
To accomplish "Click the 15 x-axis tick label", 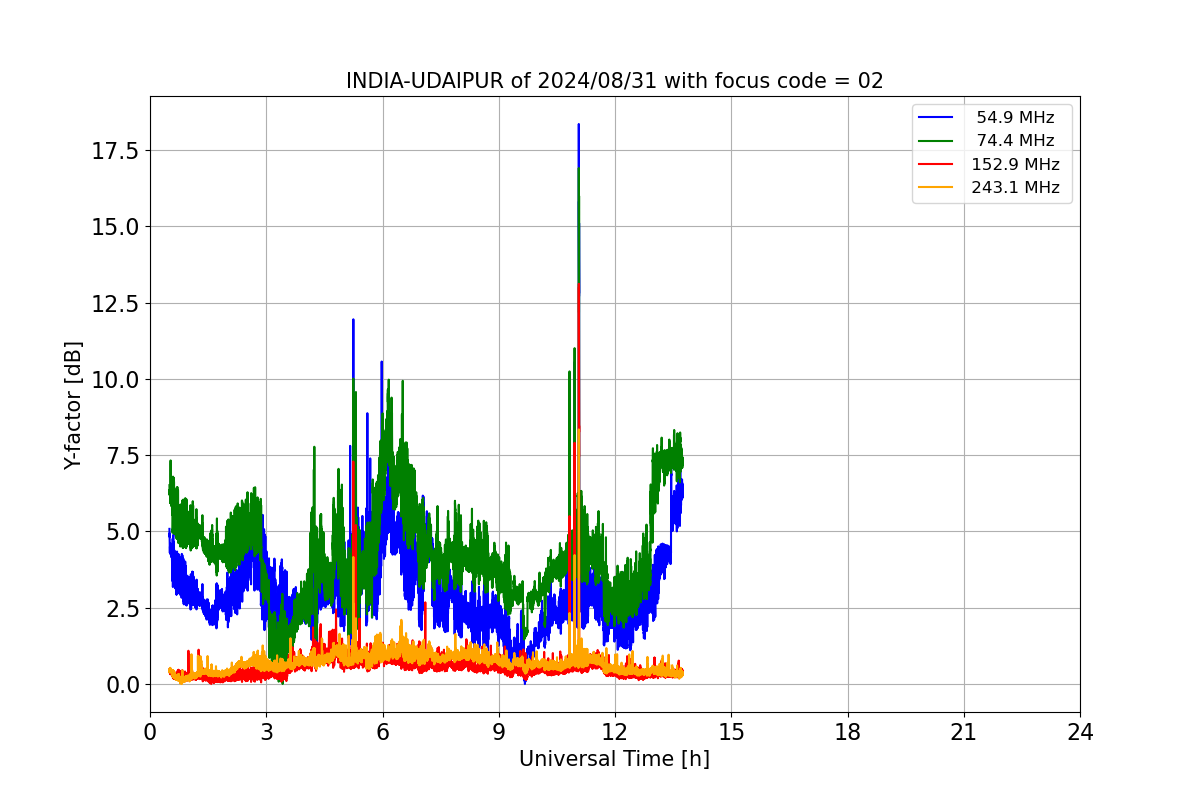I will click(x=731, y=732).
